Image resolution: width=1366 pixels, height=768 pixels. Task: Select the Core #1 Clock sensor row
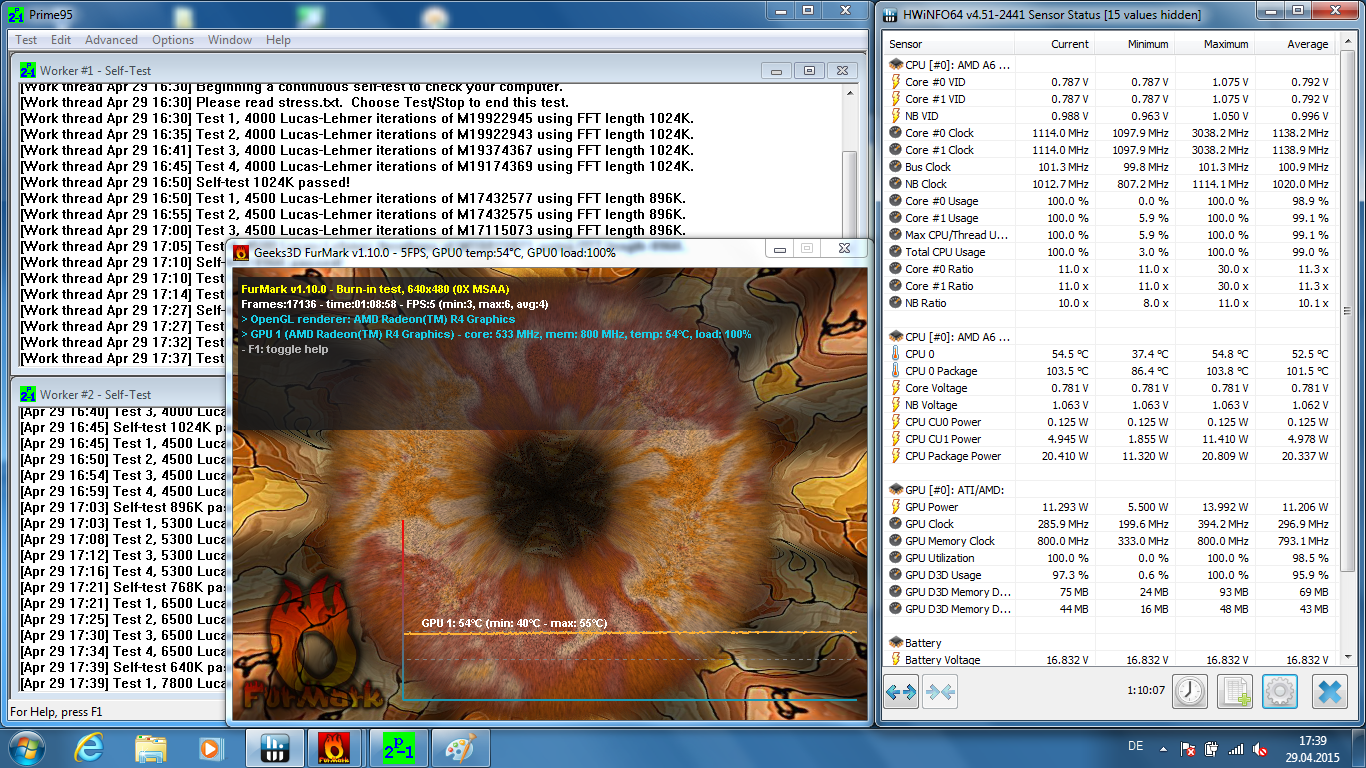pos(1110,150)
